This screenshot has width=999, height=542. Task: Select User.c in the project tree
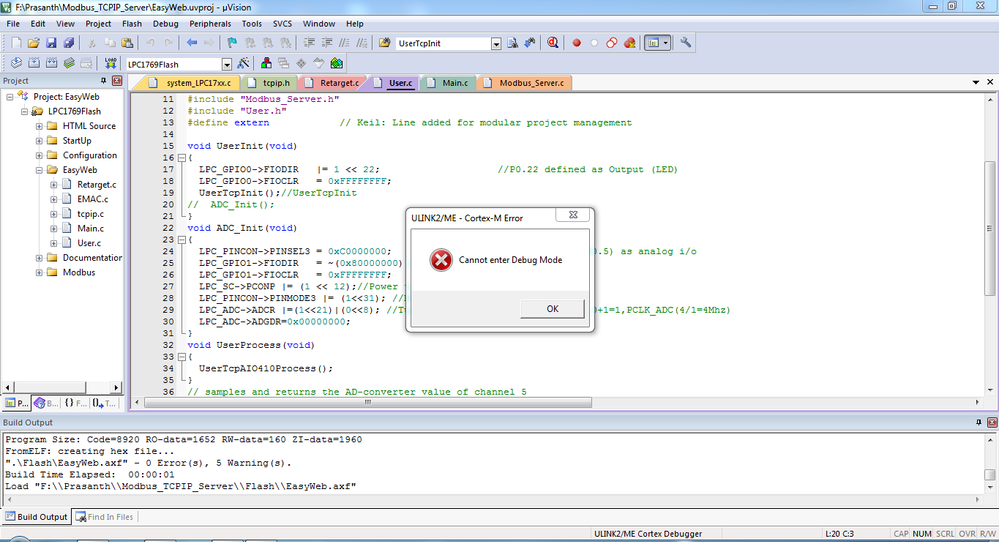[89, 243]
